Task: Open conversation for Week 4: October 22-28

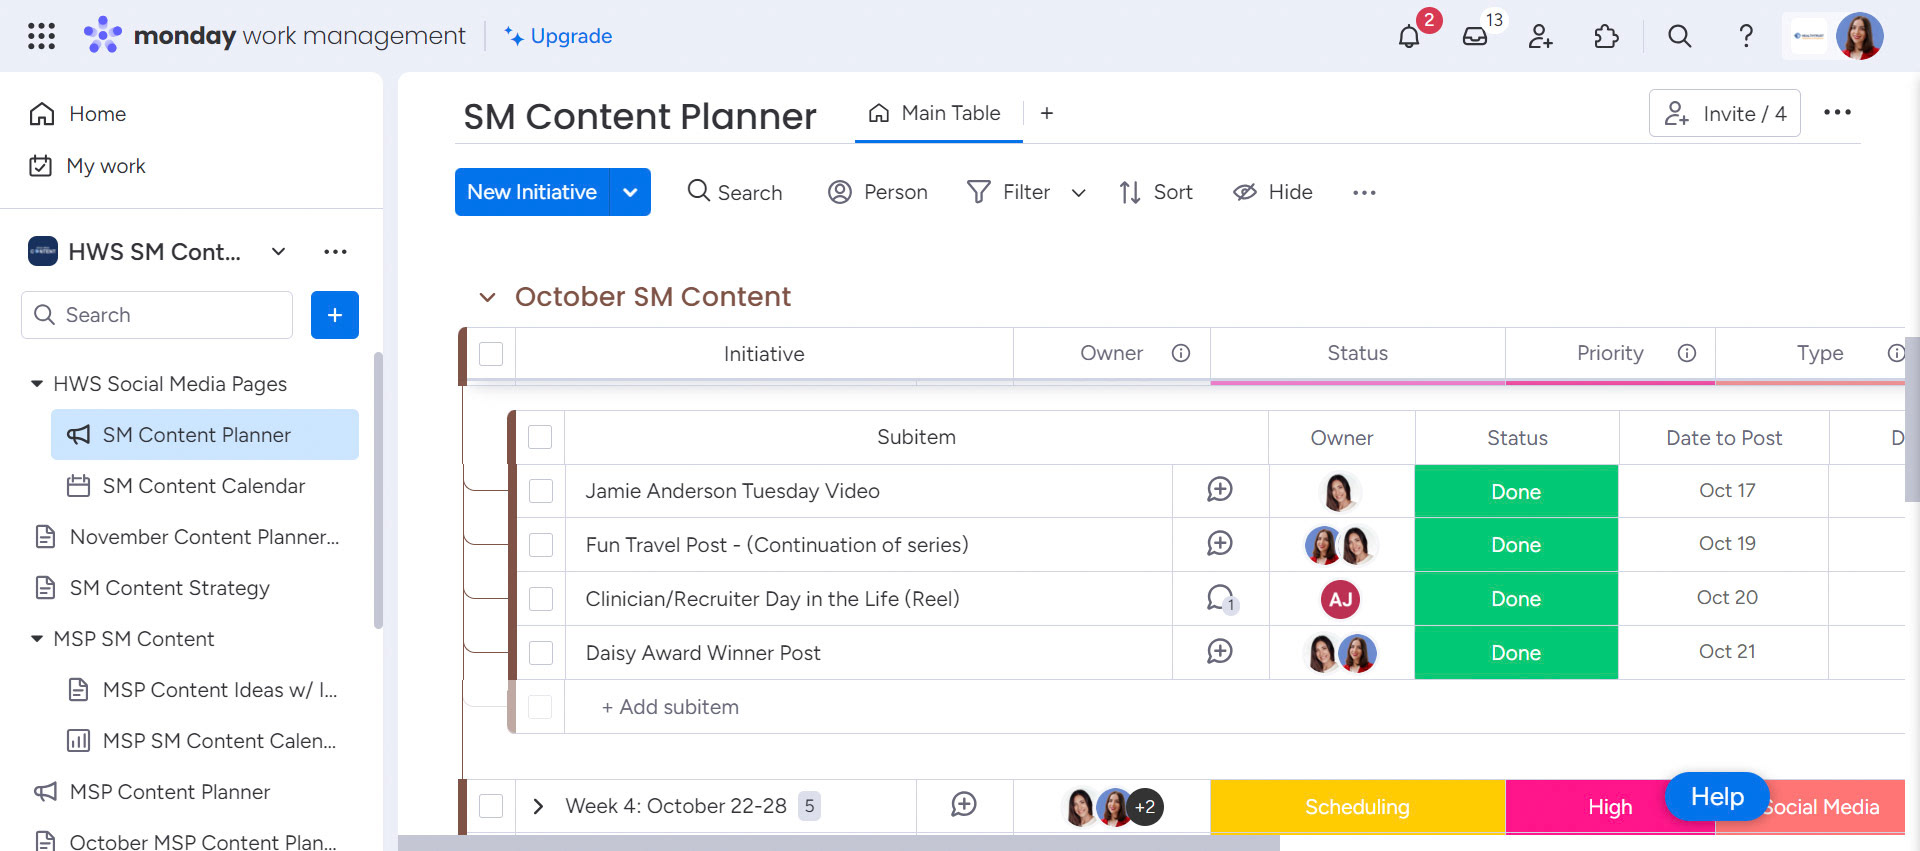Action: (964, 805)
